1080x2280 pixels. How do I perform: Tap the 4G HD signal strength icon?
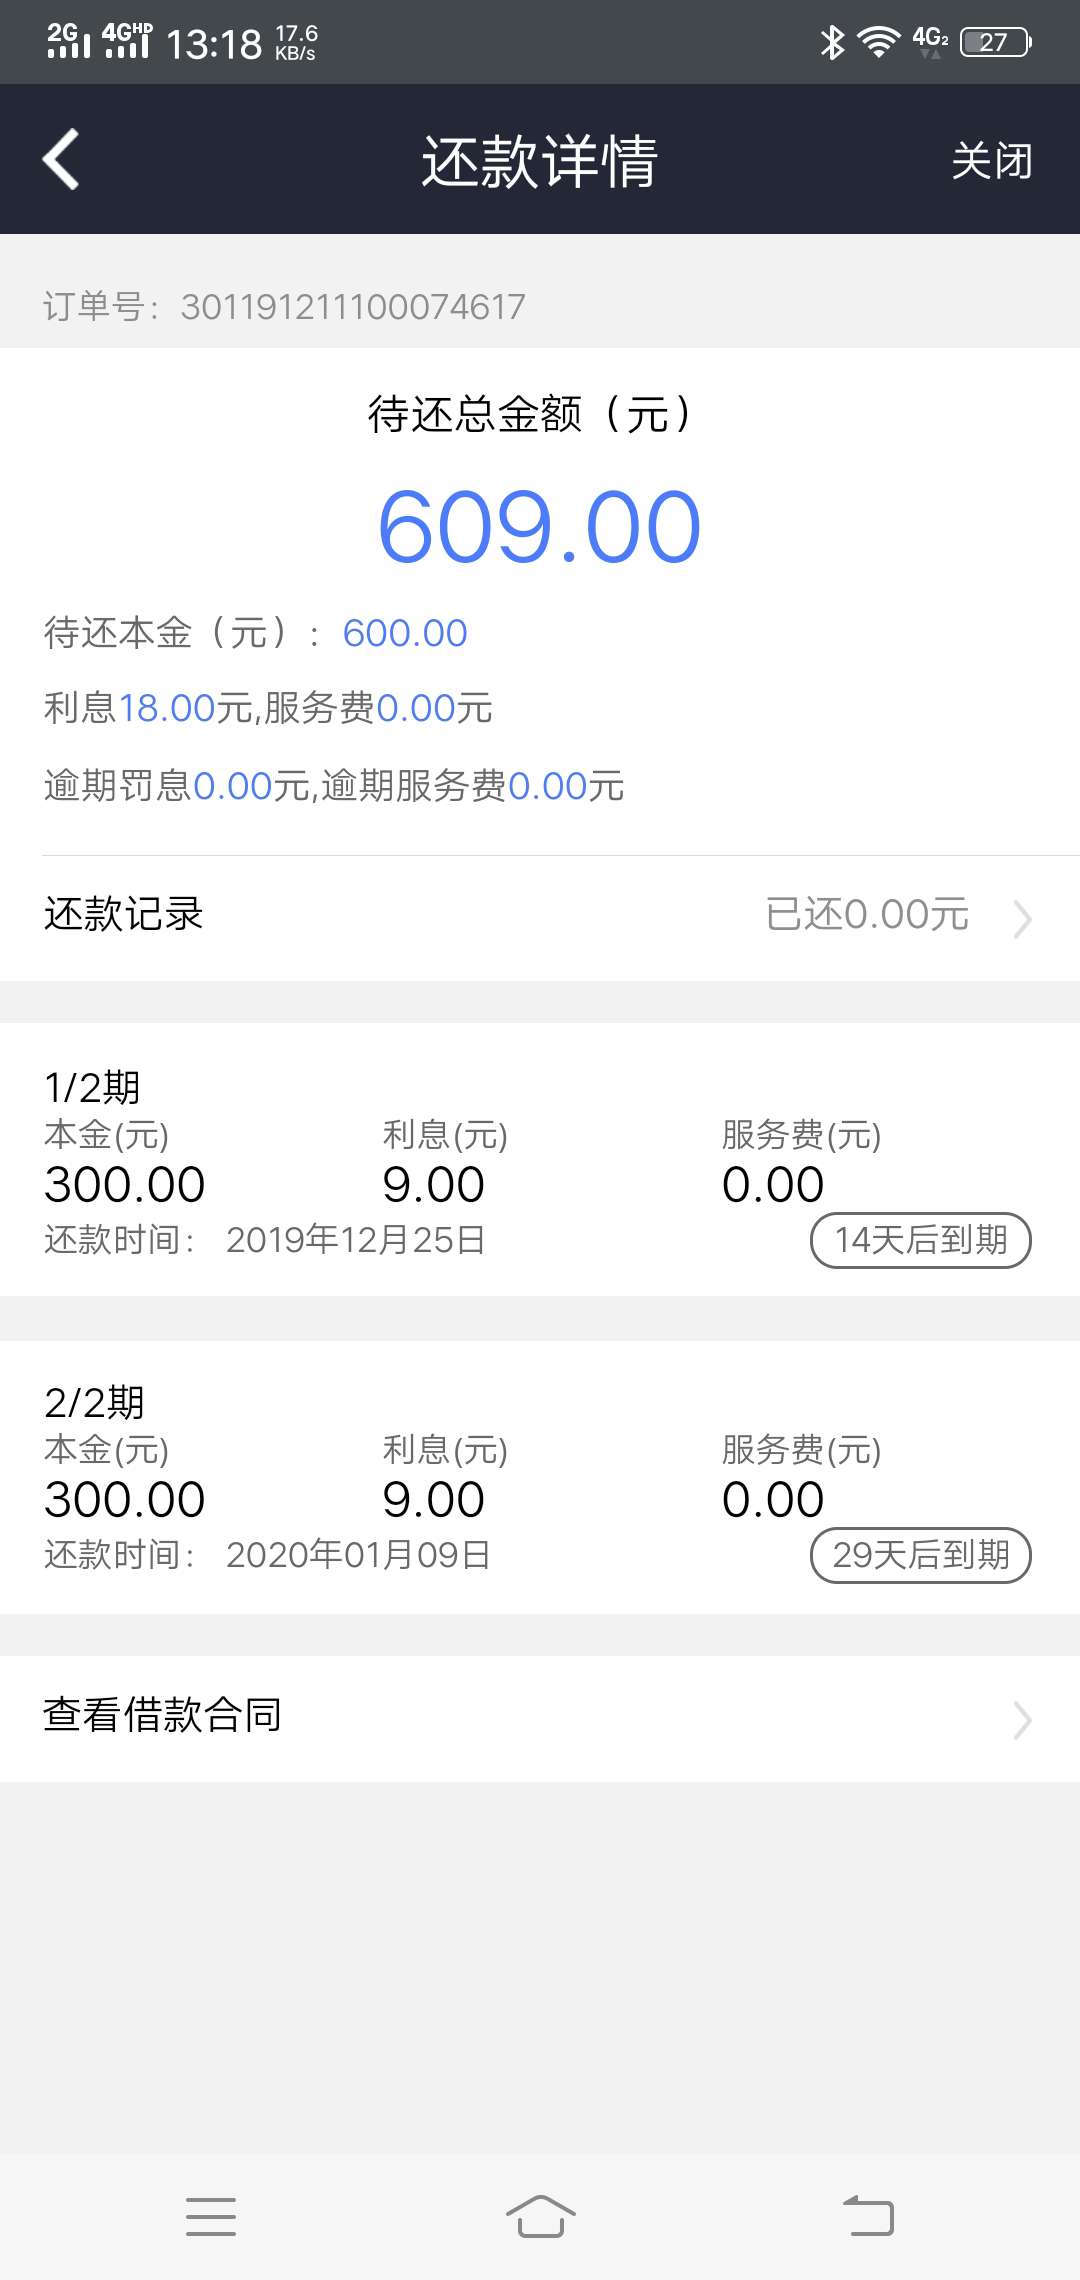[127, 40]
